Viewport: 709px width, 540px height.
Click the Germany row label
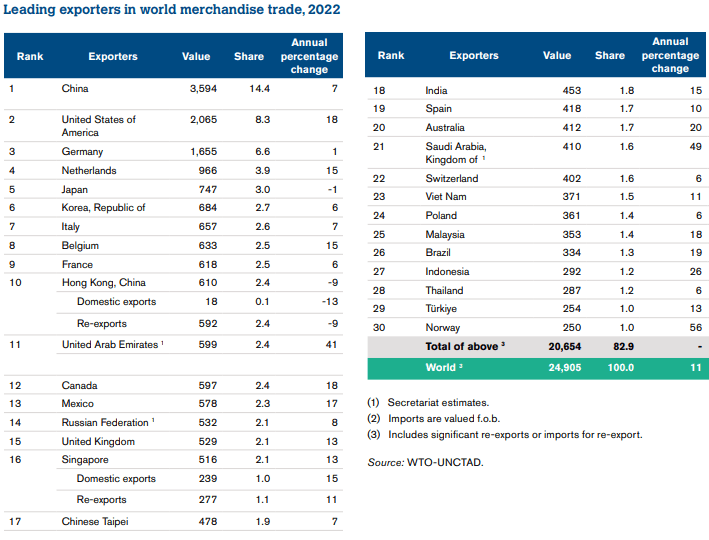point(83,151)
